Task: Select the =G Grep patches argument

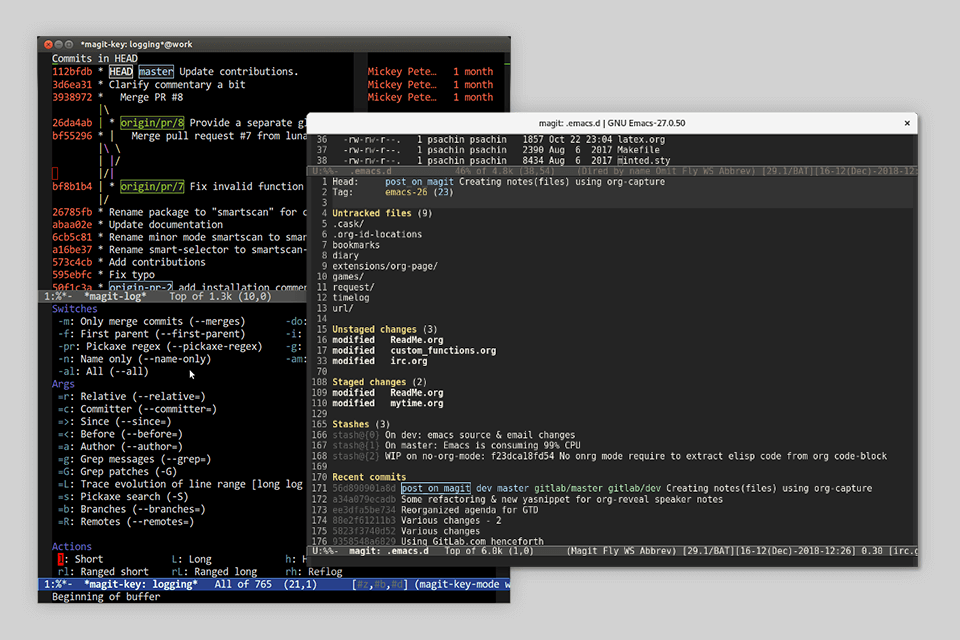Action: coord(117,472)
